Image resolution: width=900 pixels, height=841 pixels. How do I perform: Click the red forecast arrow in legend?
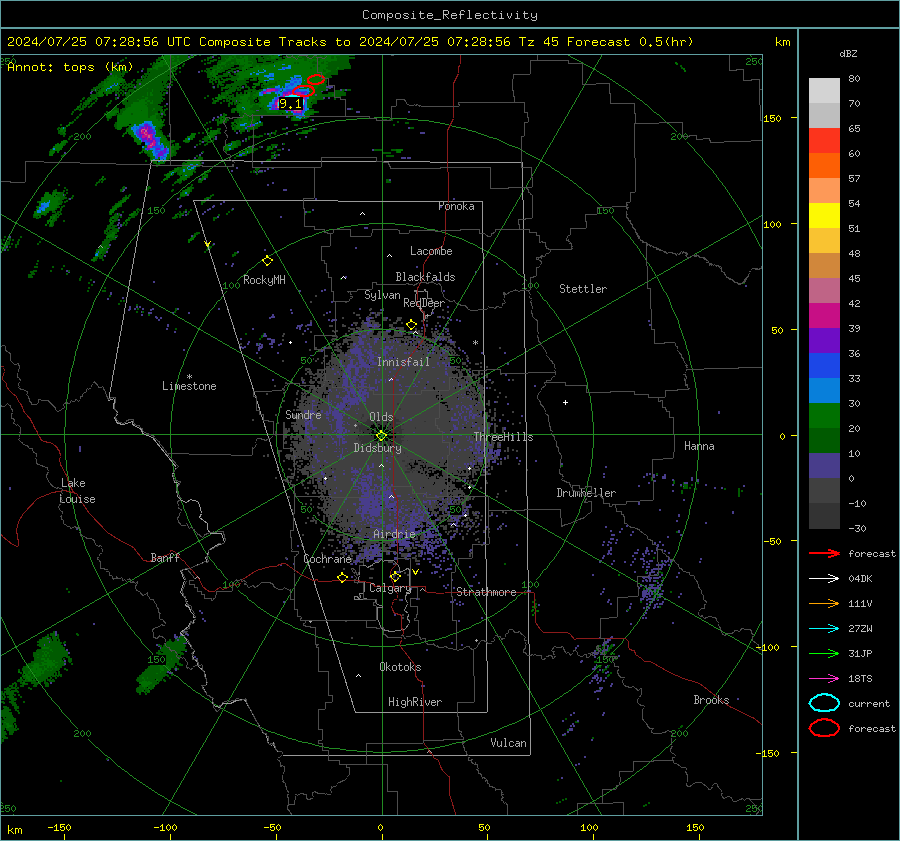tap(824, 553)
